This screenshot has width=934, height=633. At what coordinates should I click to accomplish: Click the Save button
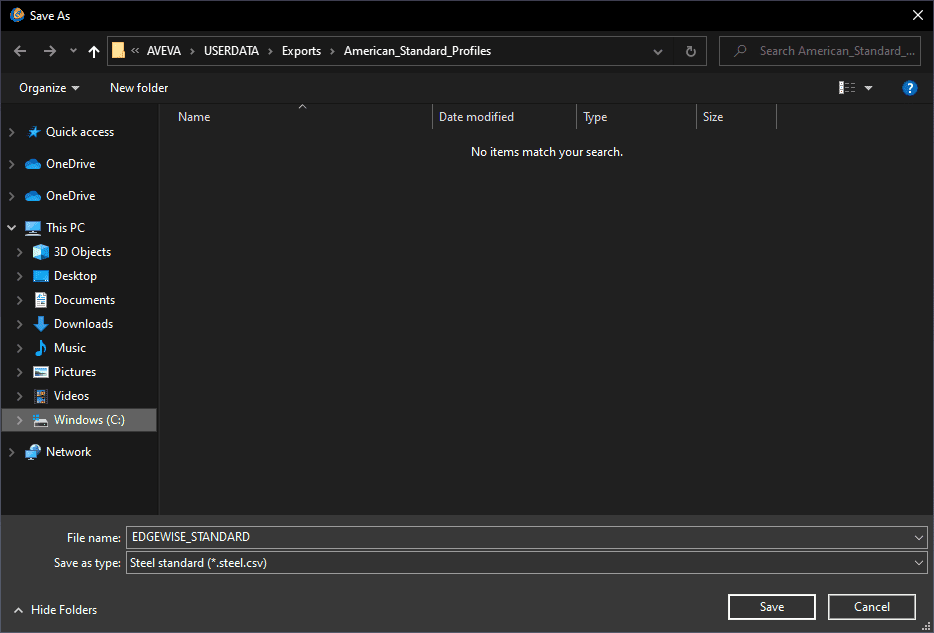click(771, 607)
